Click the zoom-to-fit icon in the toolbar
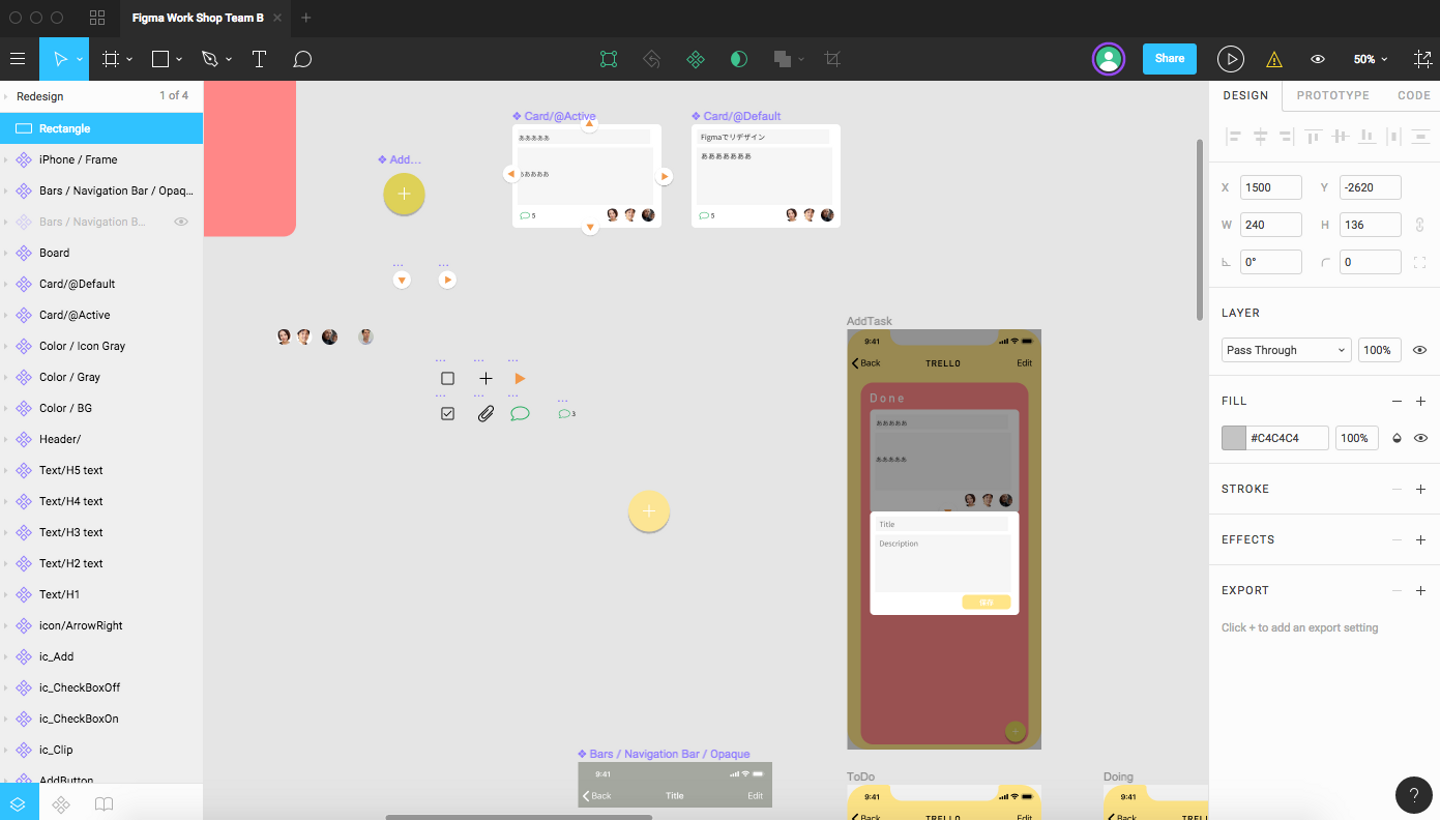The width and height of the screenshot is (1440, 820). (x=1423, y=59)
